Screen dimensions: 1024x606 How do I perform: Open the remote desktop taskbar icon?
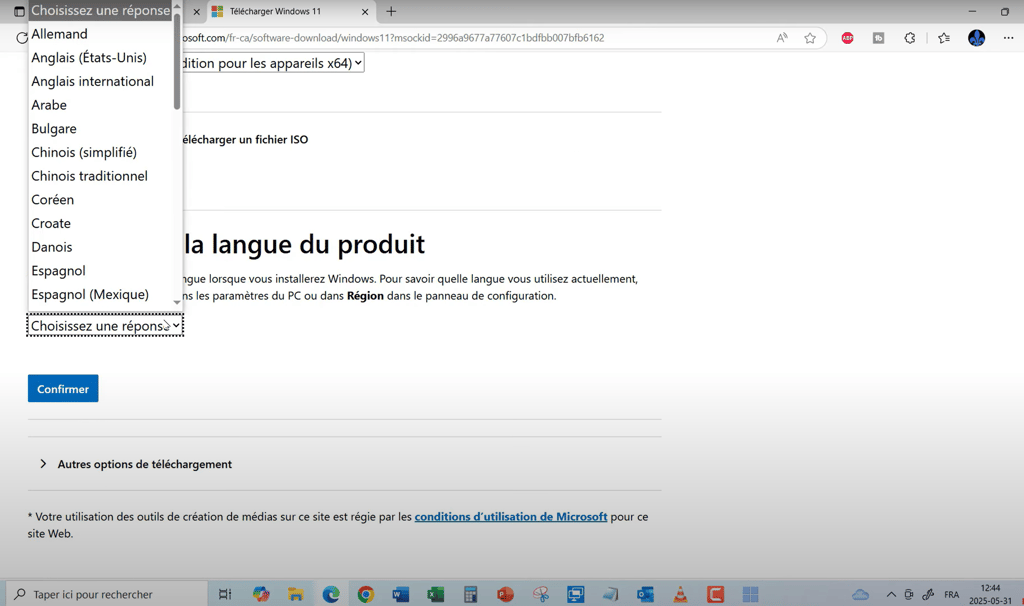tap(575, 594)
